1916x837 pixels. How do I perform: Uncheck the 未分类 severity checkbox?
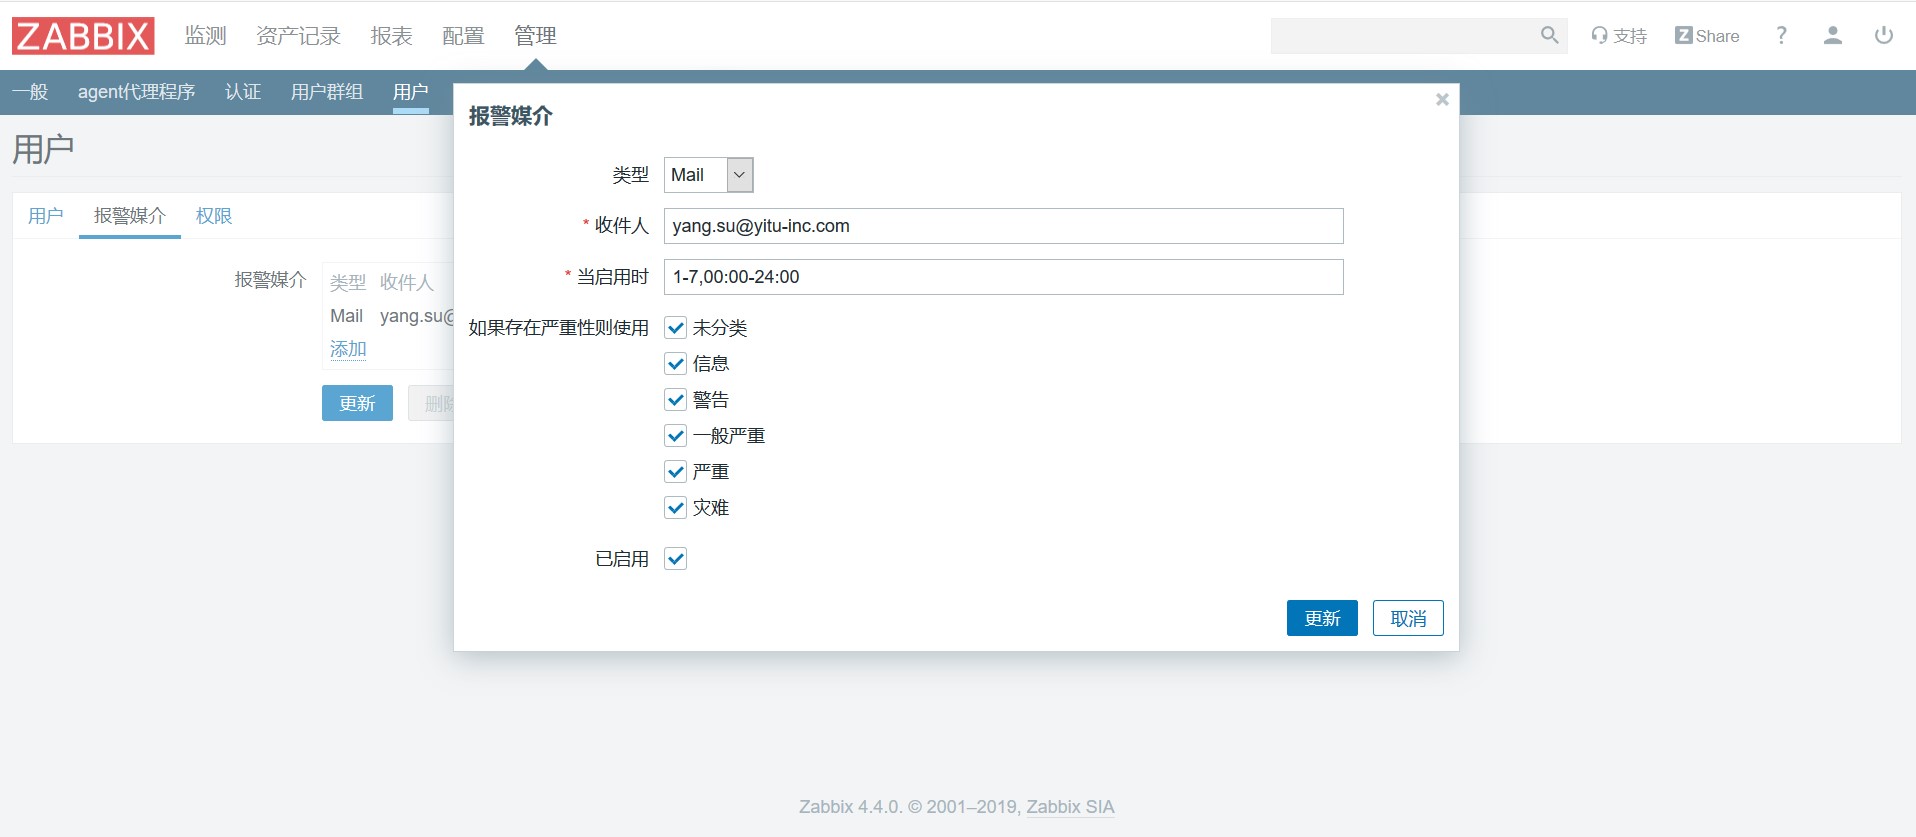676,328
